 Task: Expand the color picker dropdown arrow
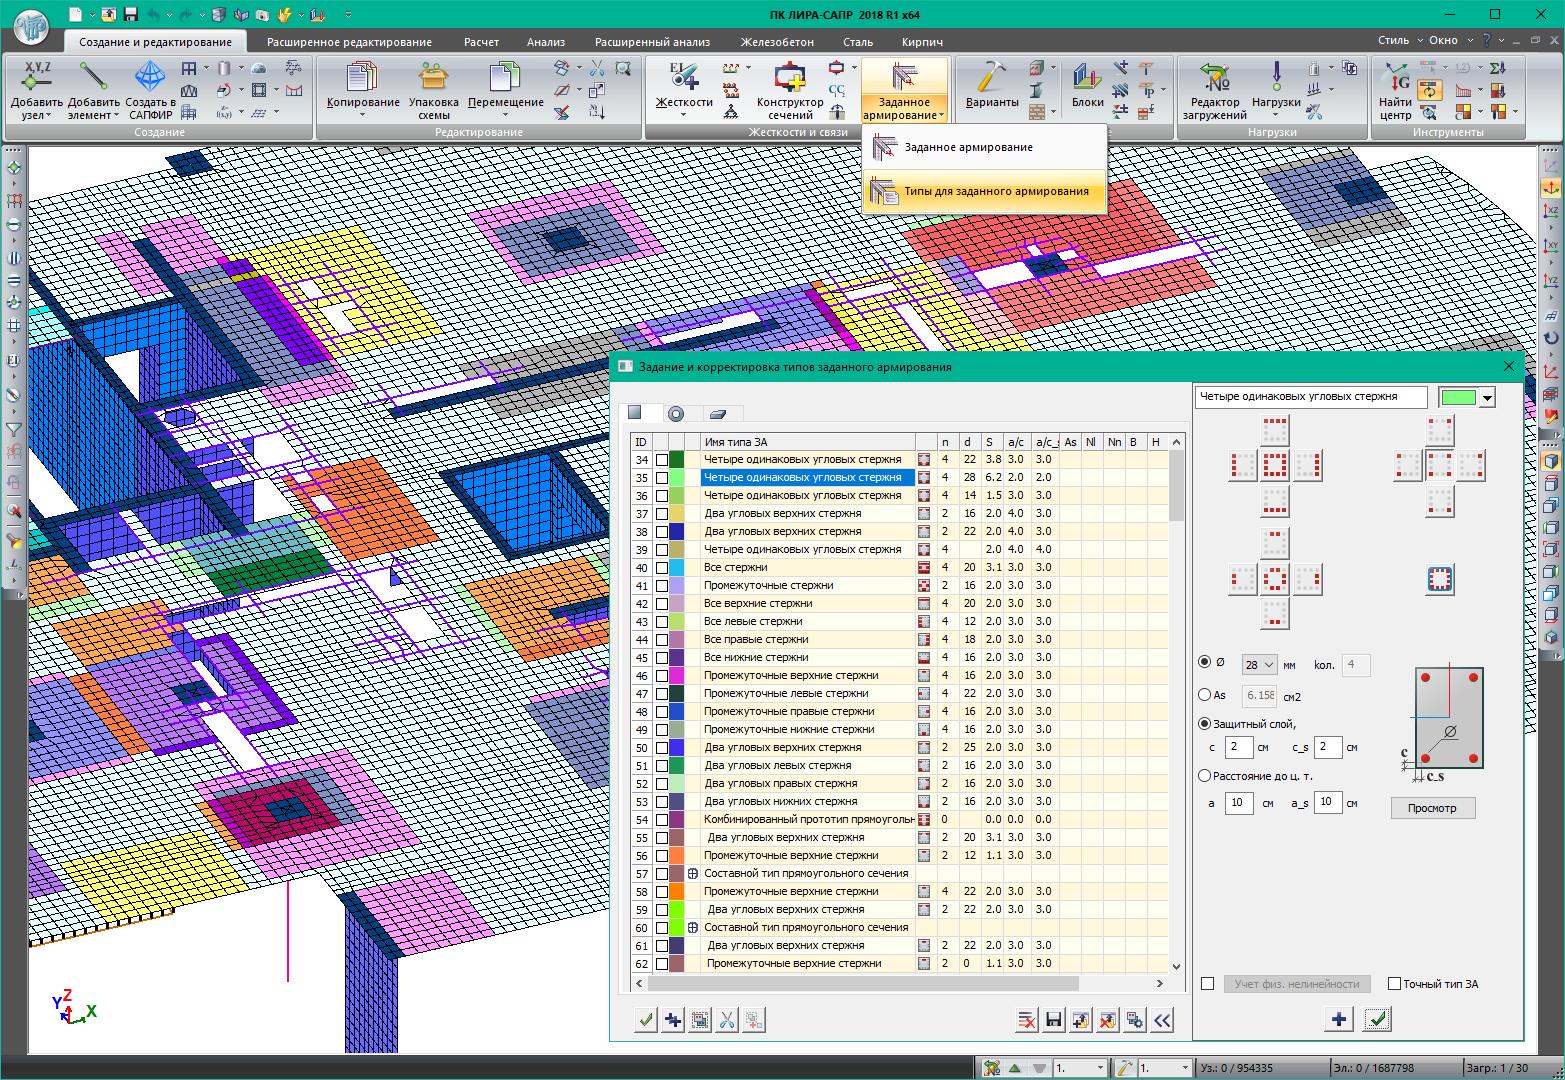pos(1487,398)
